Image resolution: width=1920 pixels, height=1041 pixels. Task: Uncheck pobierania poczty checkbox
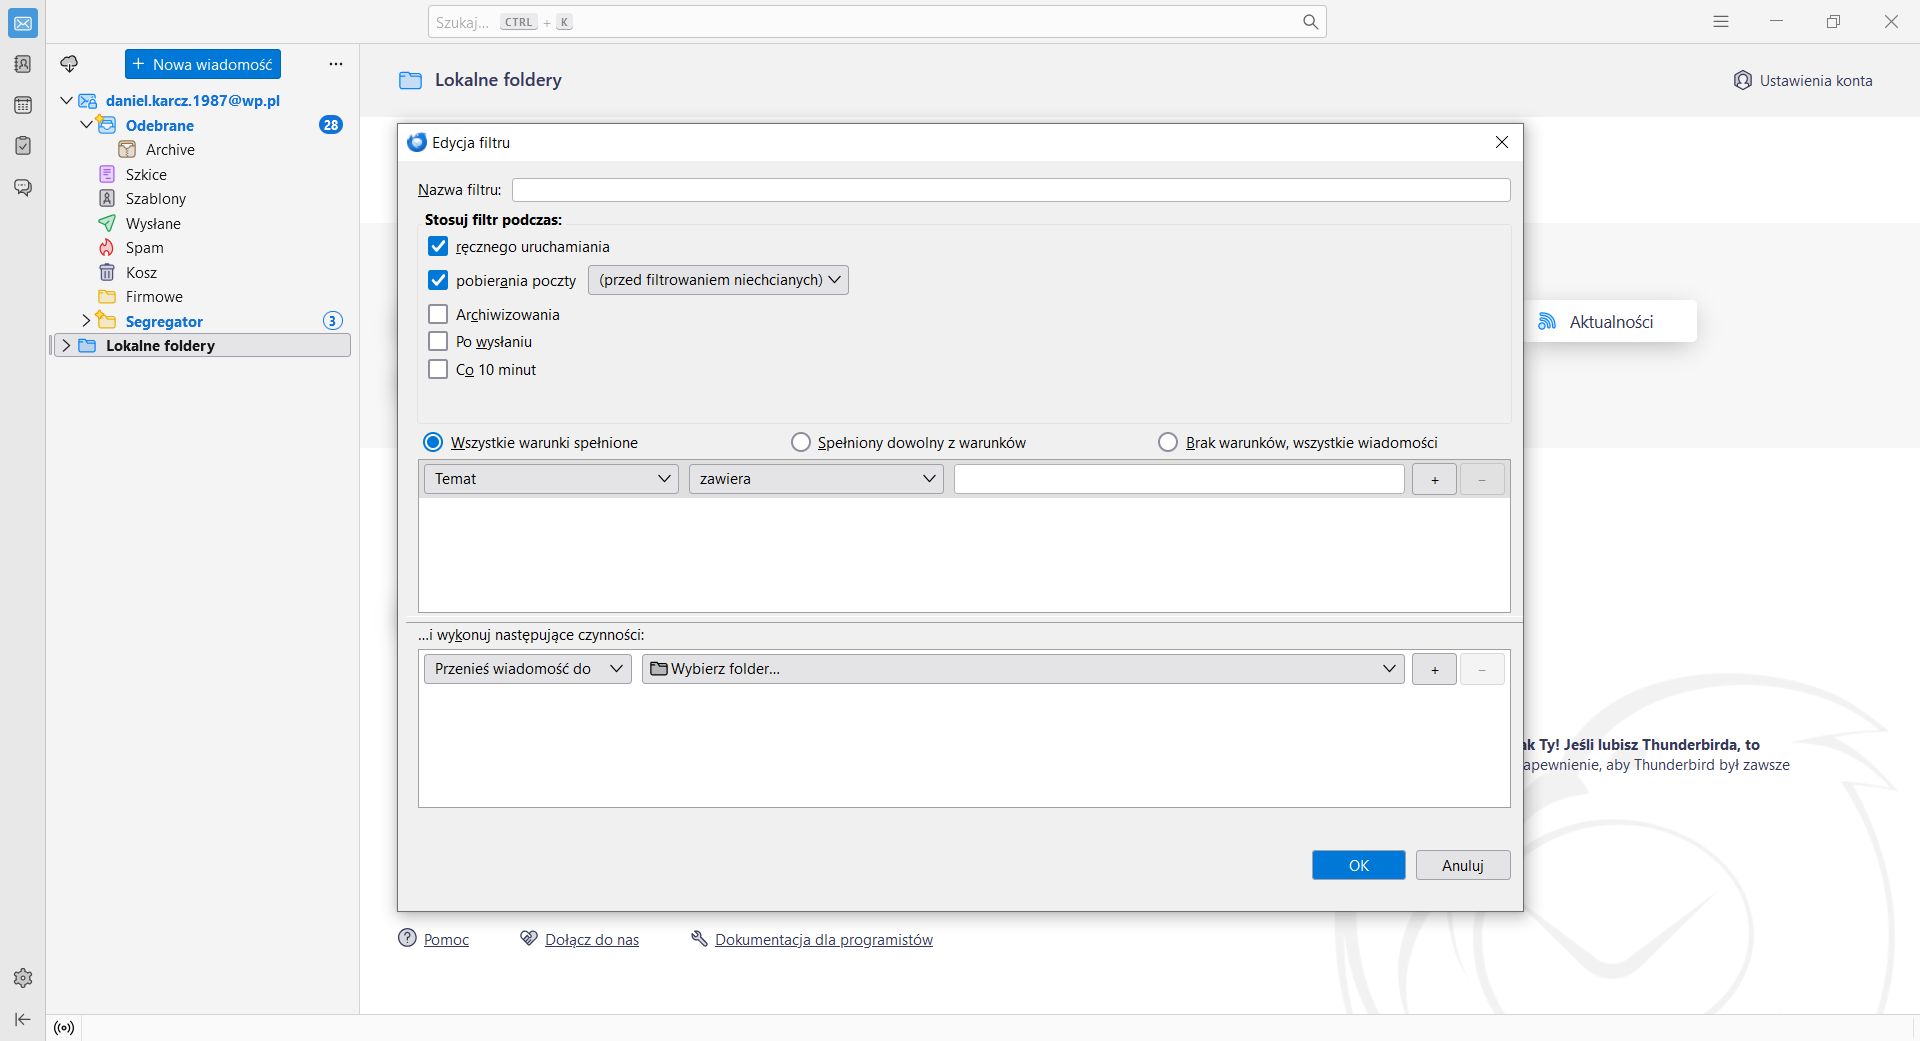[x=438, y=280]
